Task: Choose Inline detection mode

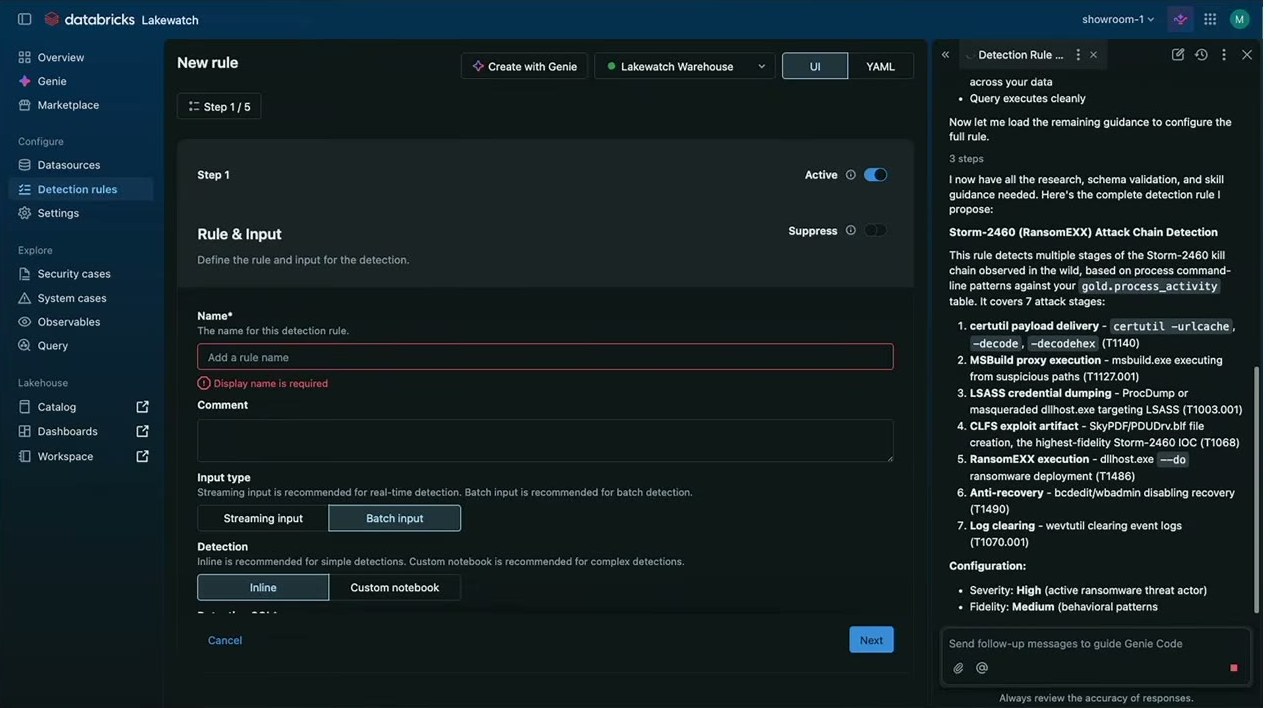Action: (x=263, y=587)
